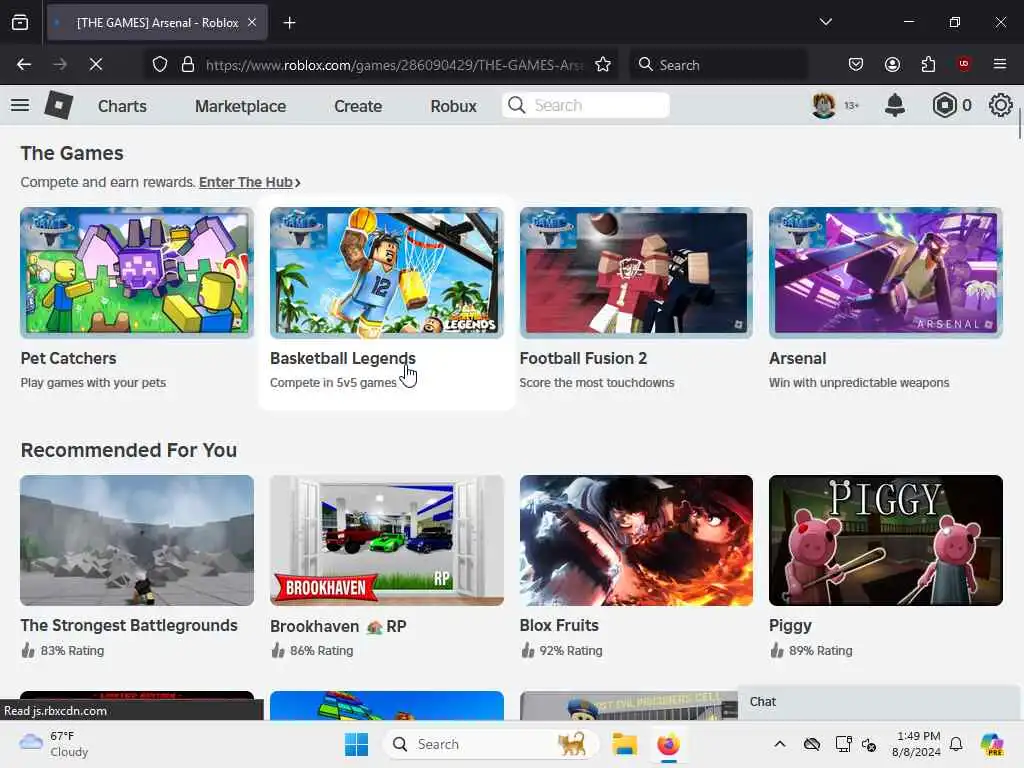
Task: Open the Arsenal game title link
Action: tap(797, 359)
